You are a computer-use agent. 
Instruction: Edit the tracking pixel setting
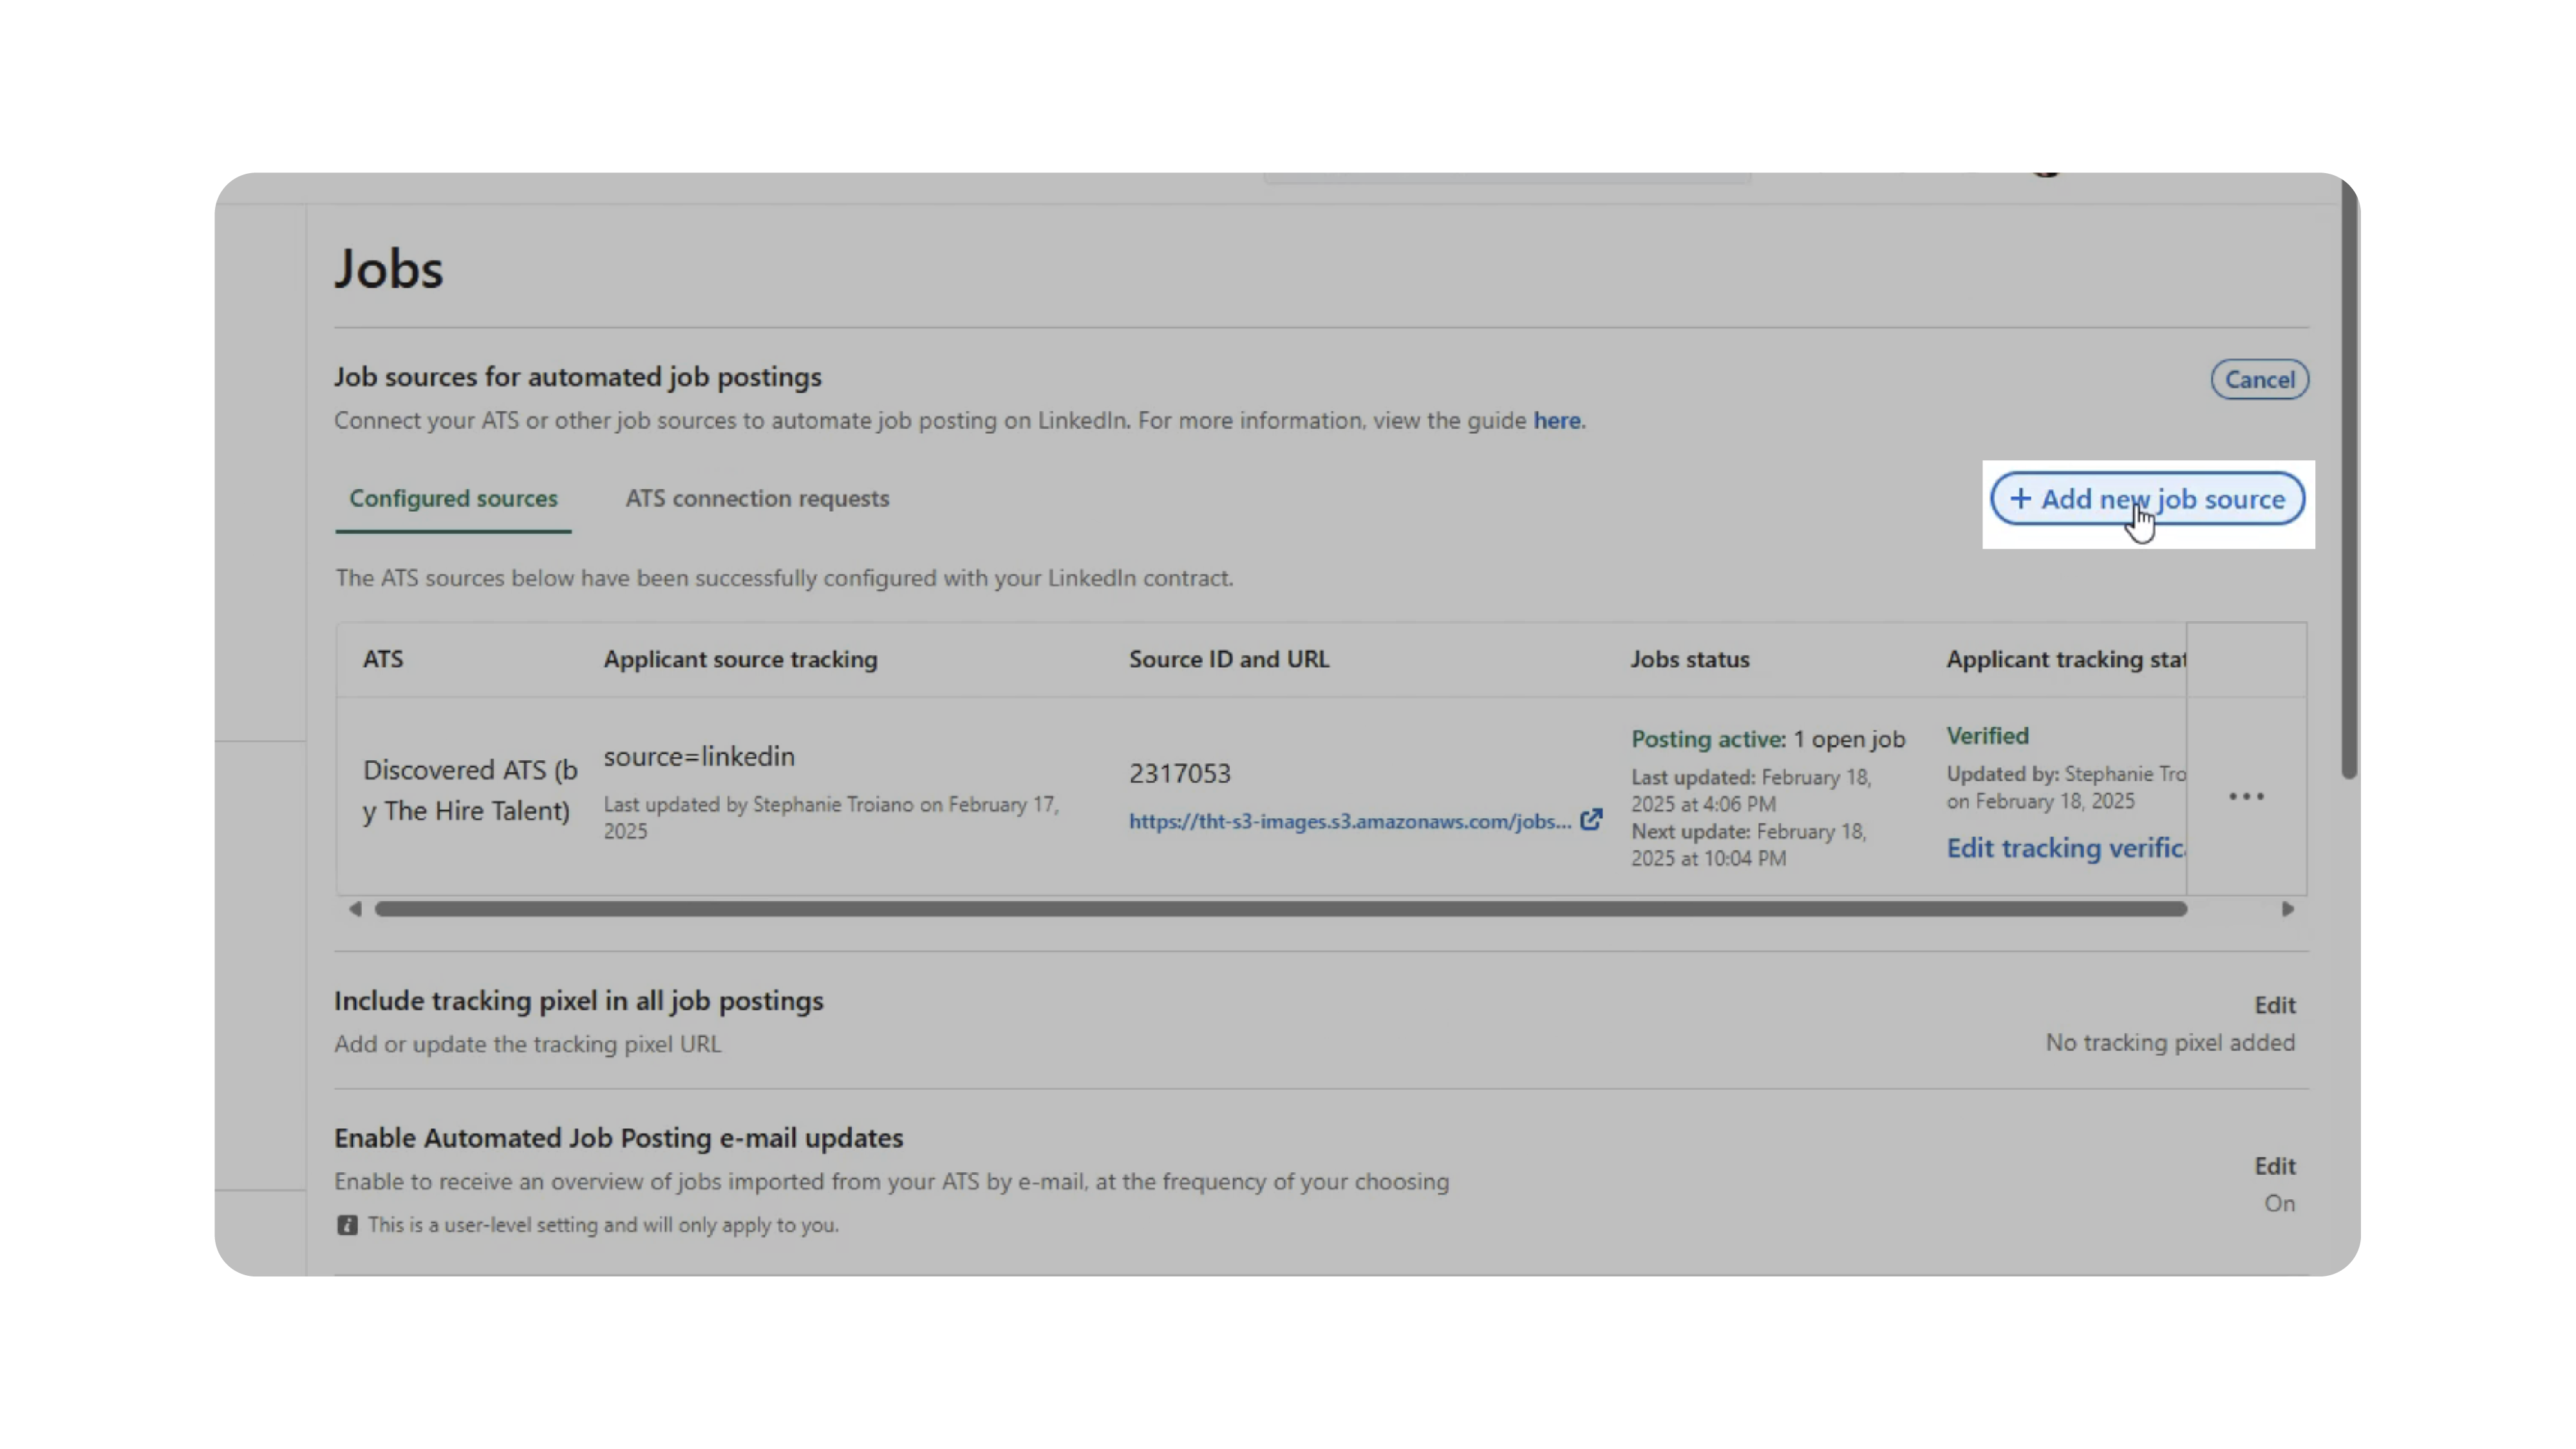point(2274,1004)
